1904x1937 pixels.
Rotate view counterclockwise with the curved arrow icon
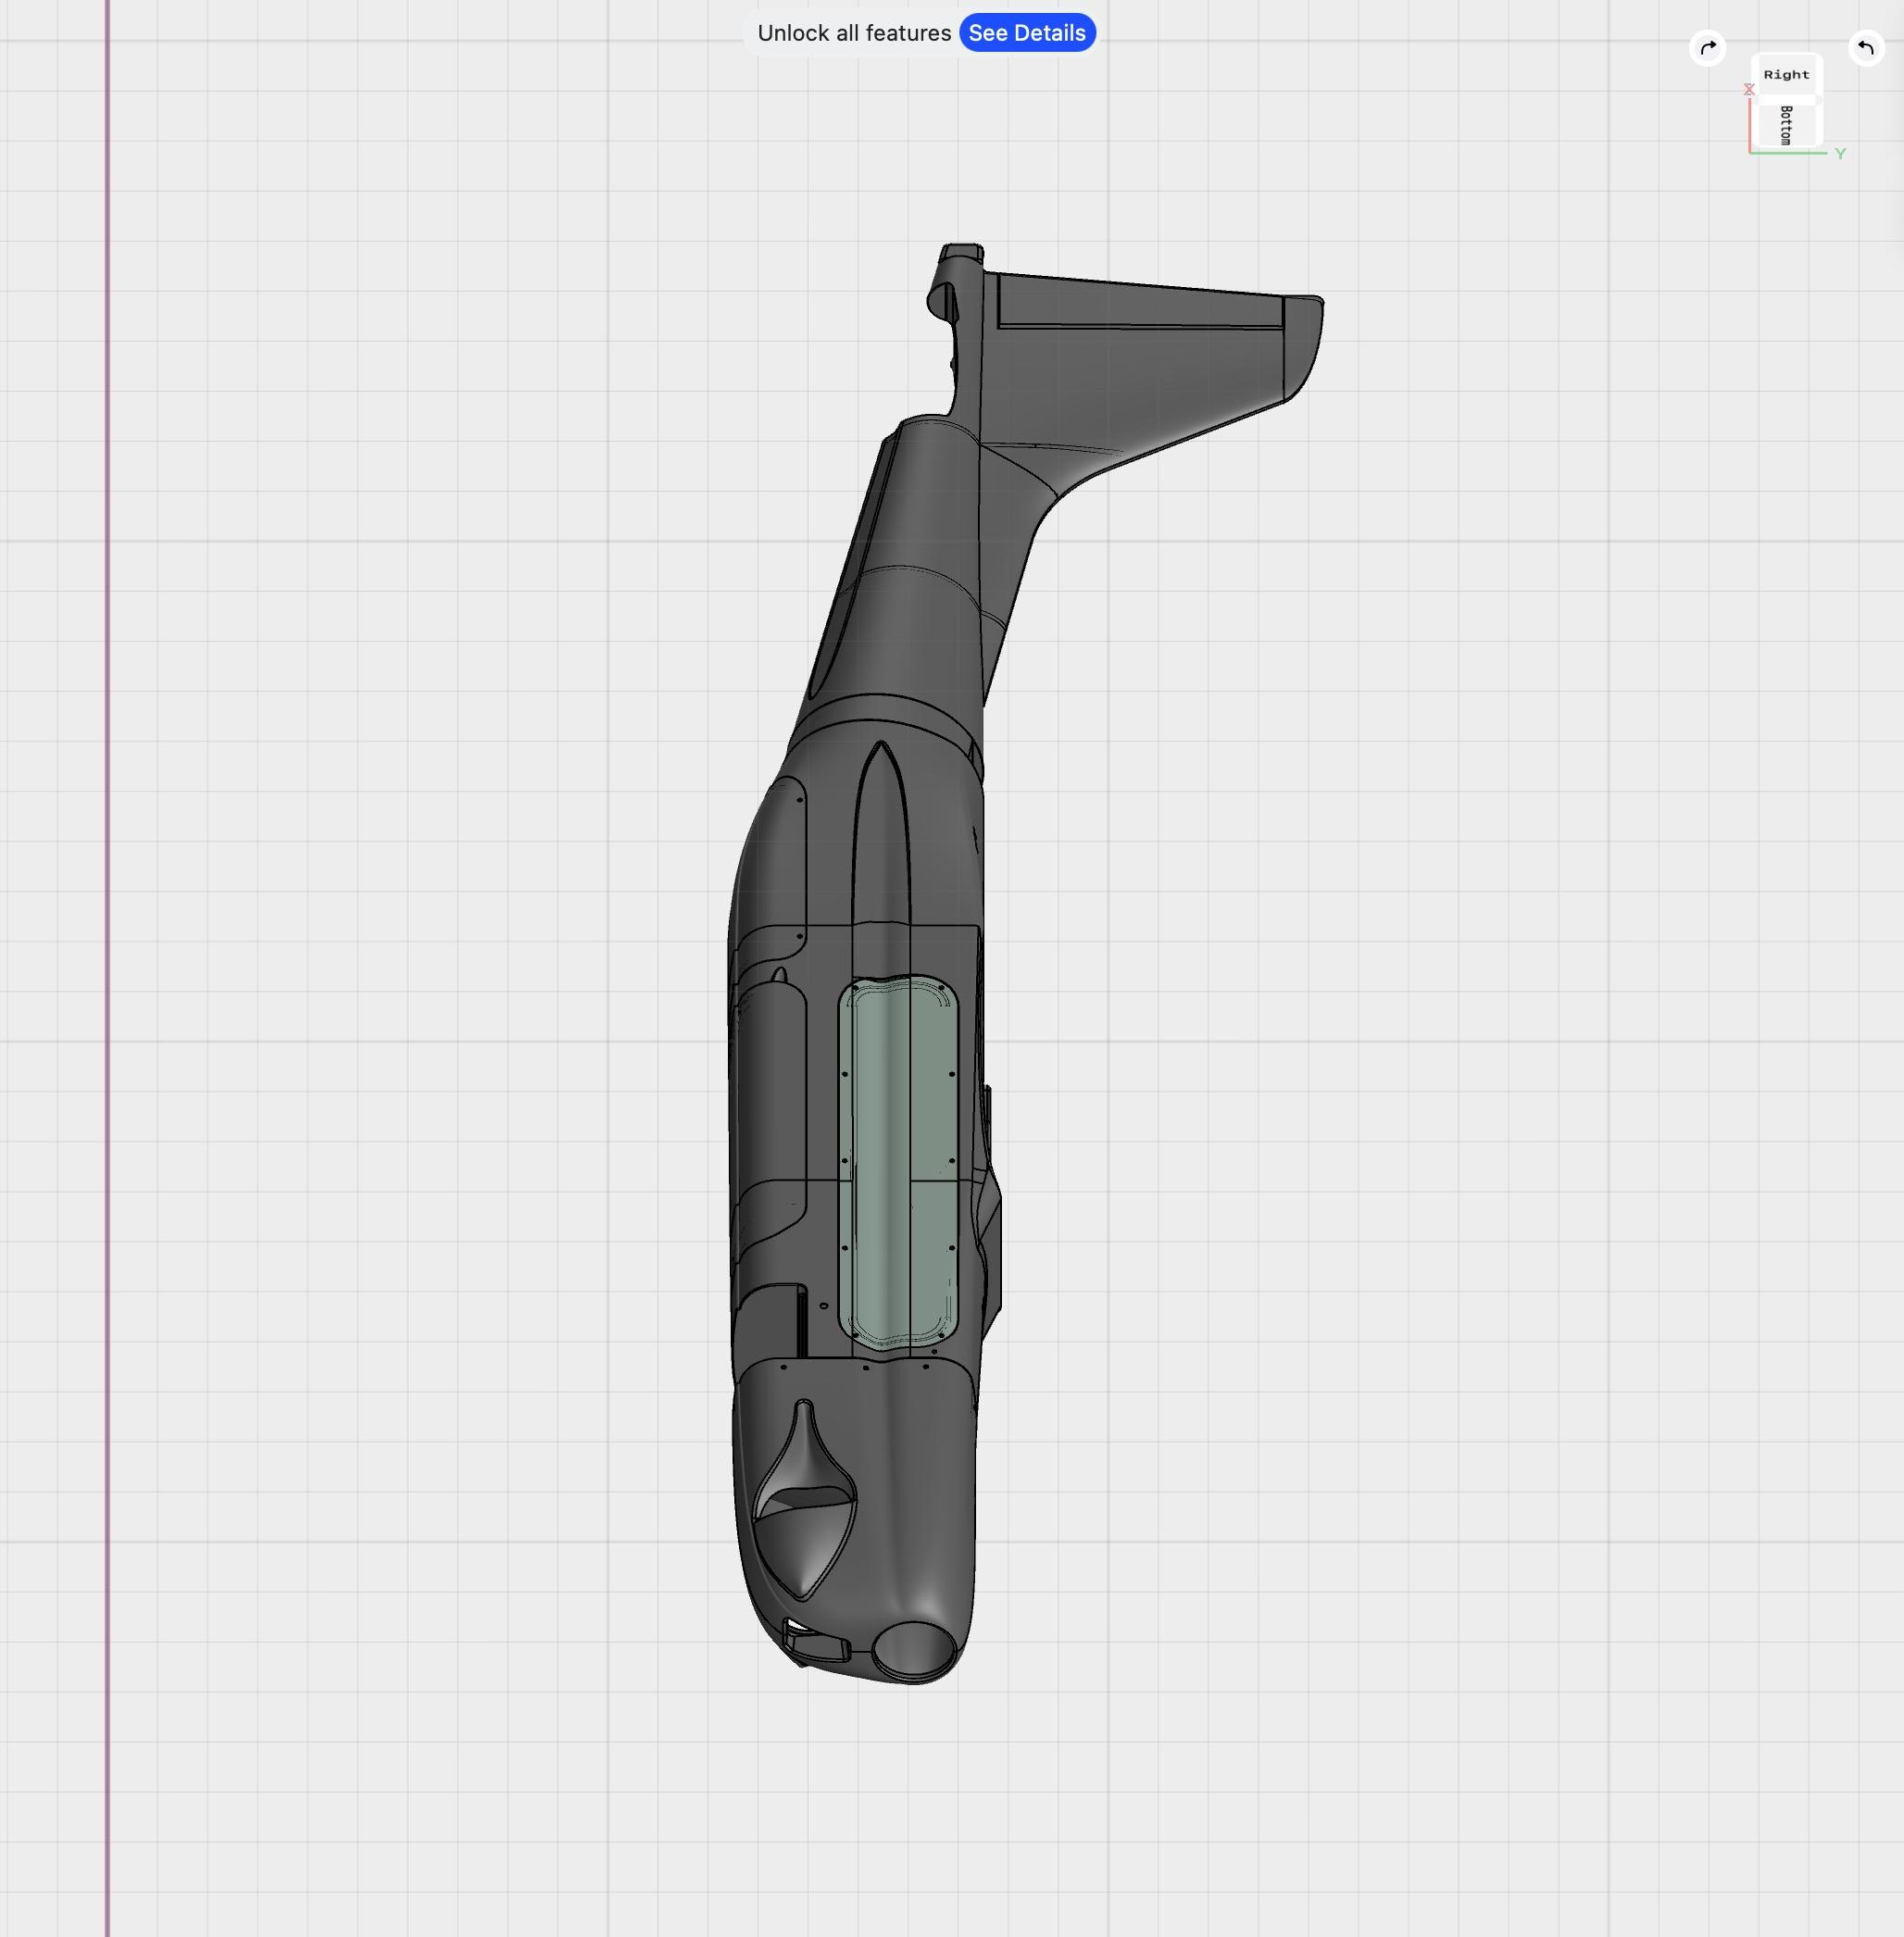[x=1866, y=48]
